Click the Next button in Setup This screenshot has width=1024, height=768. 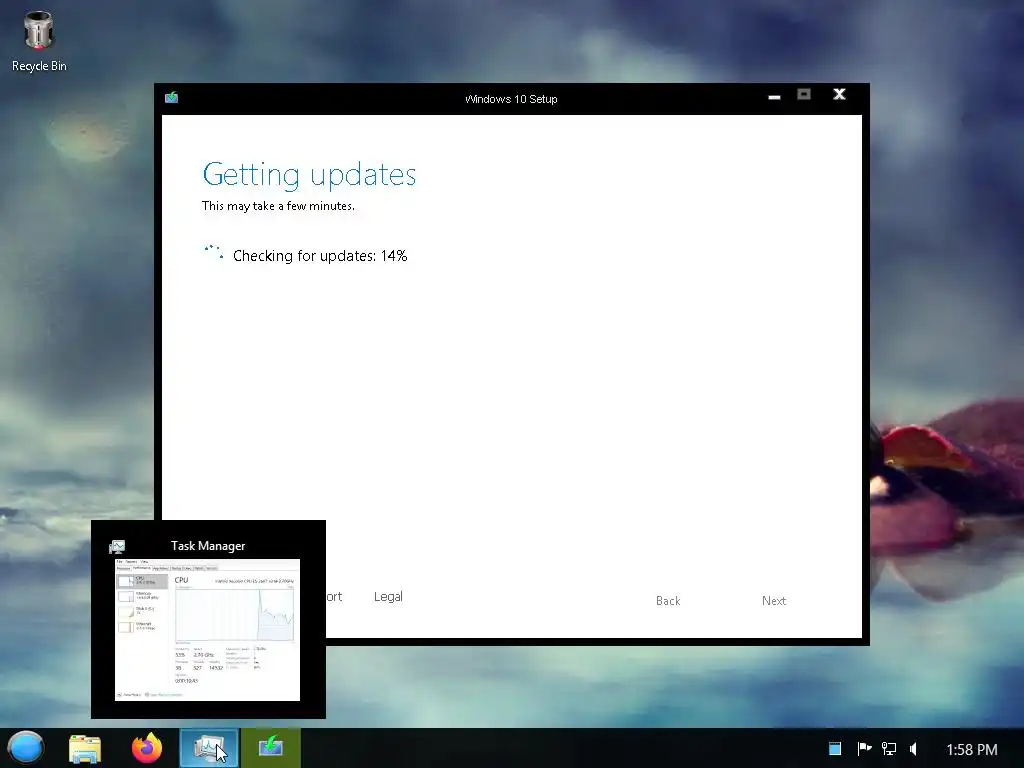pos(774,601)
